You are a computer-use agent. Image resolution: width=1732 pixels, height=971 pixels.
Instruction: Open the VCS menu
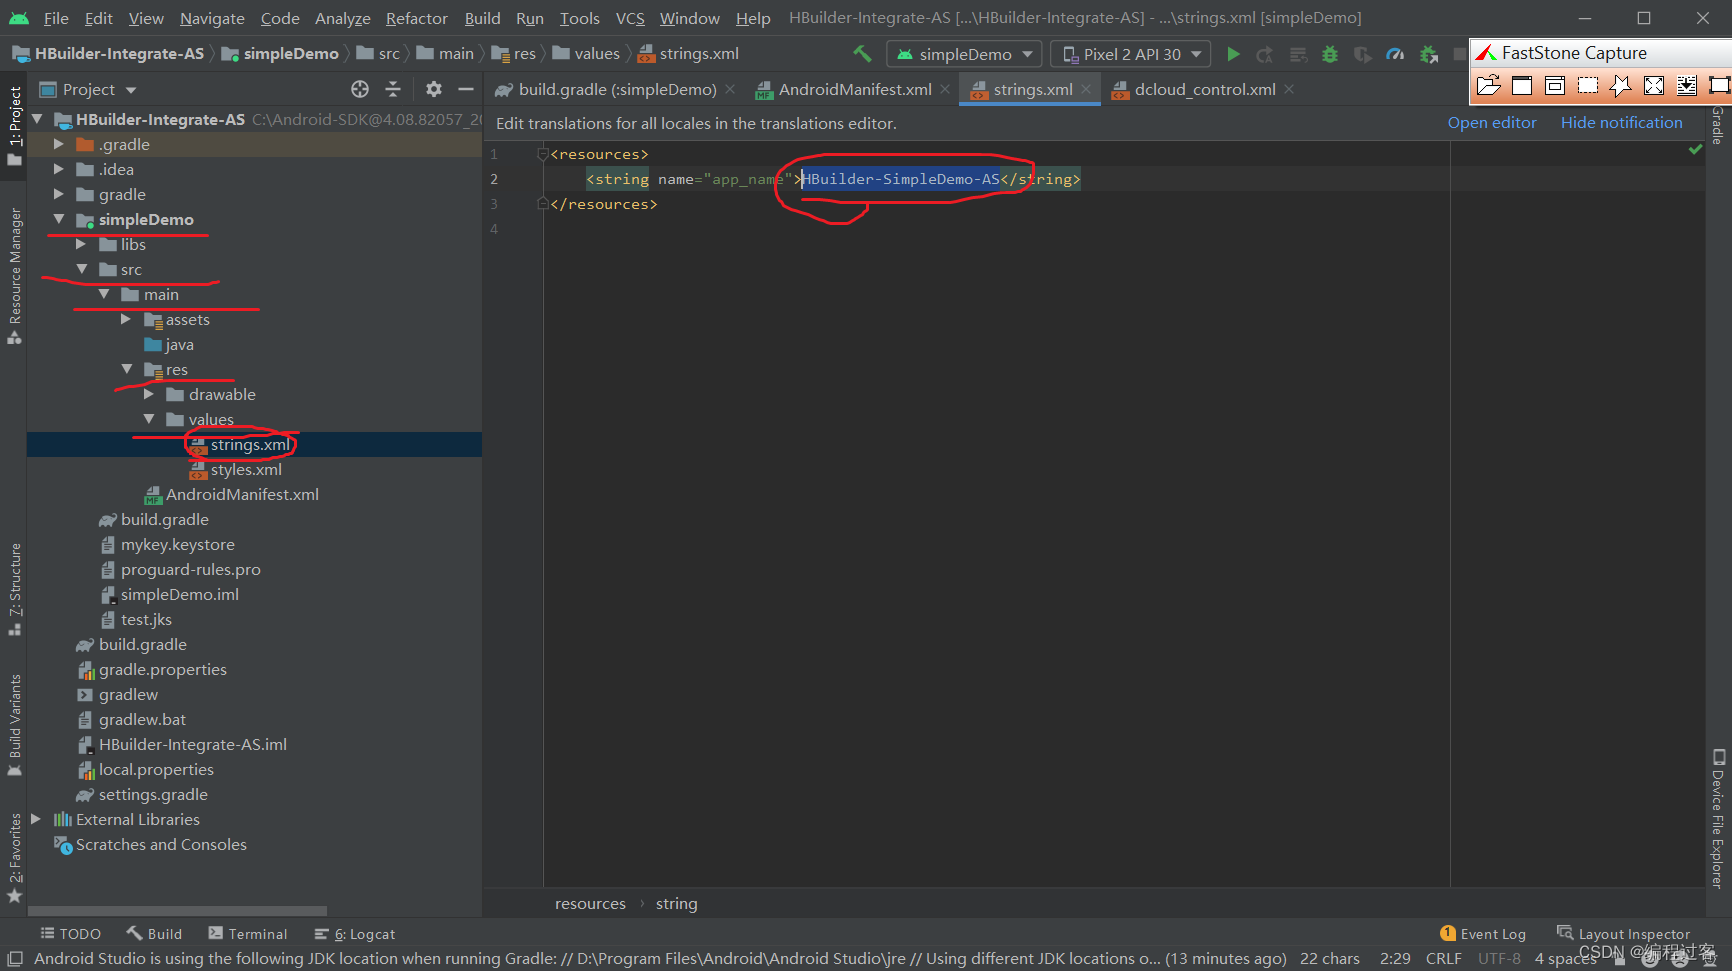click(630, 18)
